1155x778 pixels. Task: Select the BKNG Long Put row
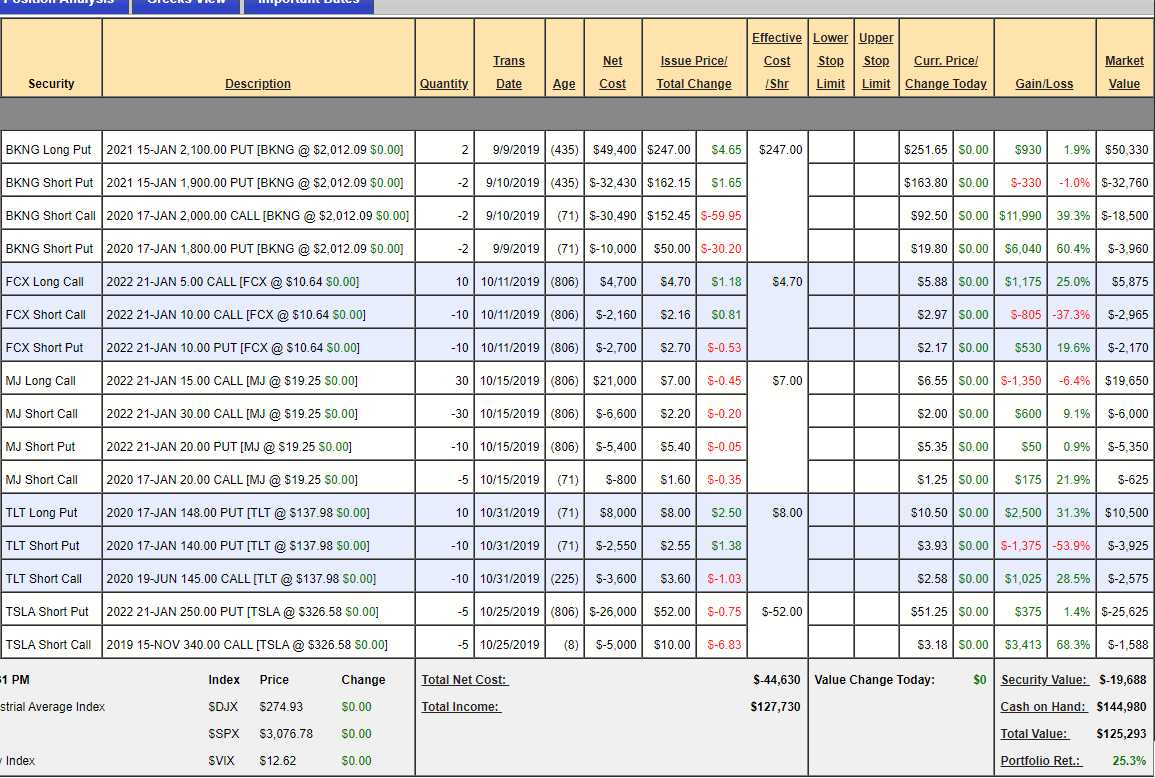[x=49, y=150]
